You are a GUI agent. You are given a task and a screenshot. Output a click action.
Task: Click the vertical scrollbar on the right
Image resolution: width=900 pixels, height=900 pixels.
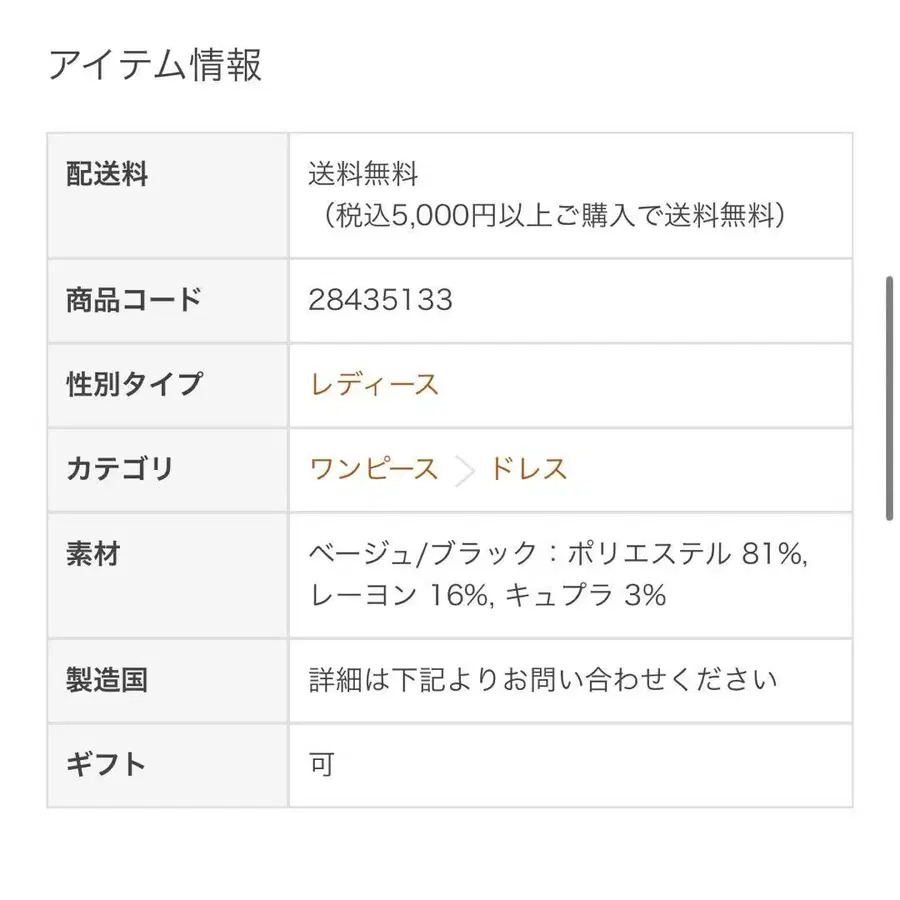[889, 398]
